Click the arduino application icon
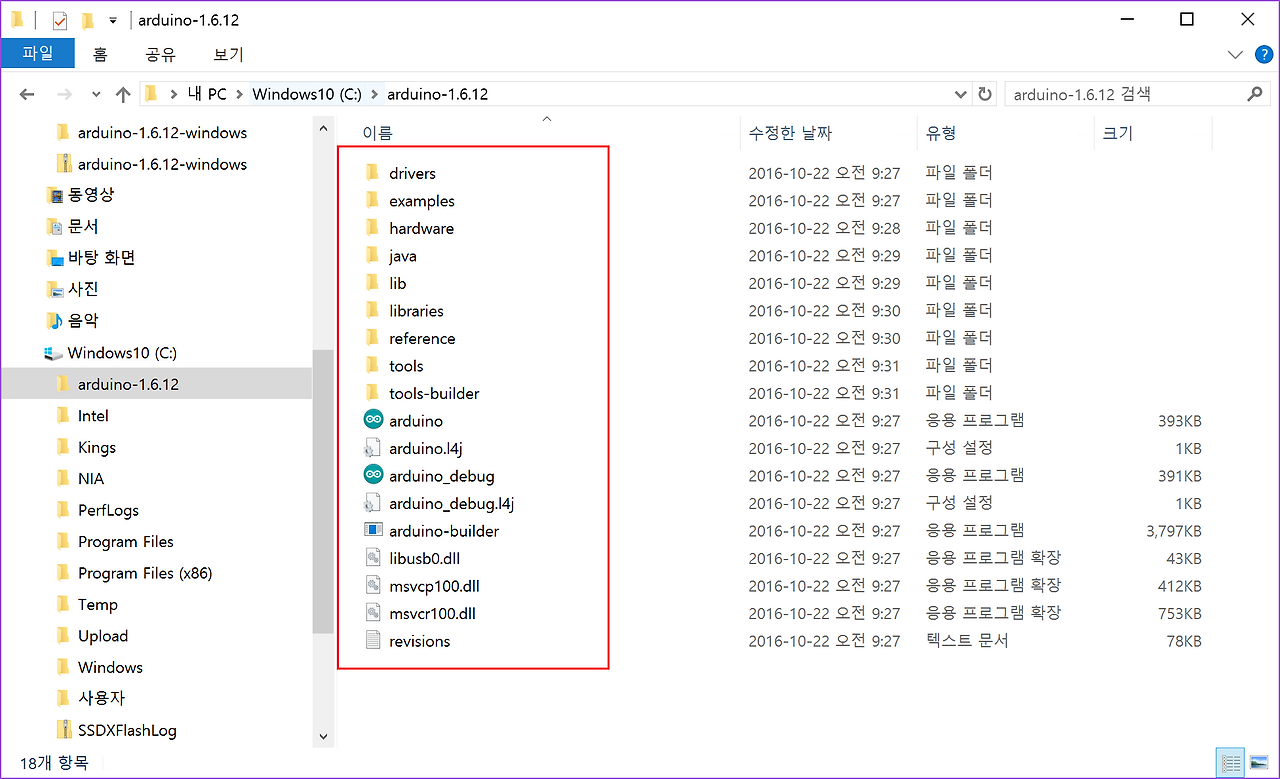Viewport: 1280px width, 779px height. pyautogui.click(x=373, y=421)
